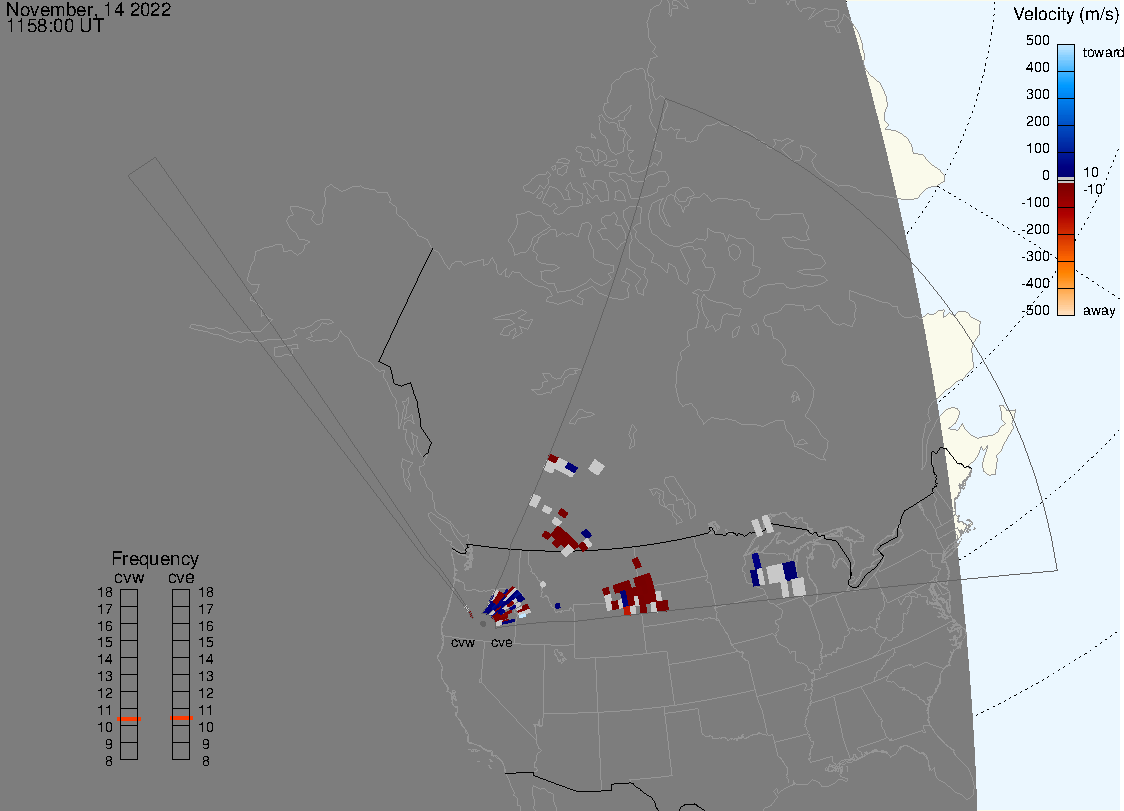This screenshot has height=811, width=1124.
Task: Click the "Frequency" panel heading
Action: point(155,559)
